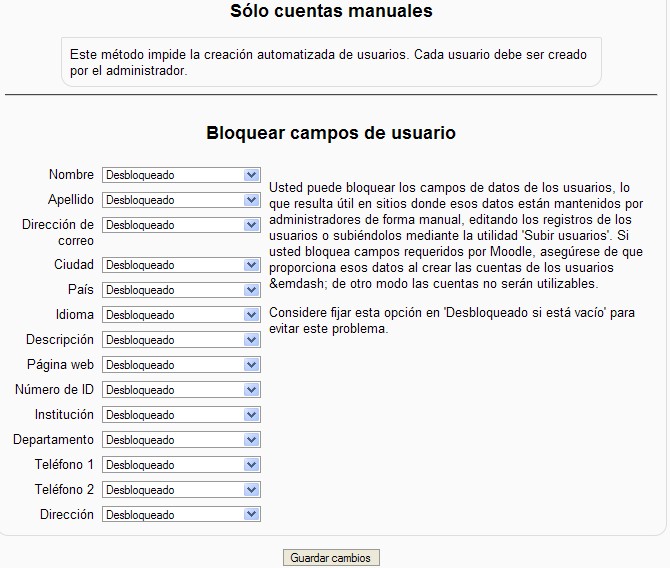Open the Institución dropdown
The width and height of the screenshot is (670, 568).
[181, 415]
